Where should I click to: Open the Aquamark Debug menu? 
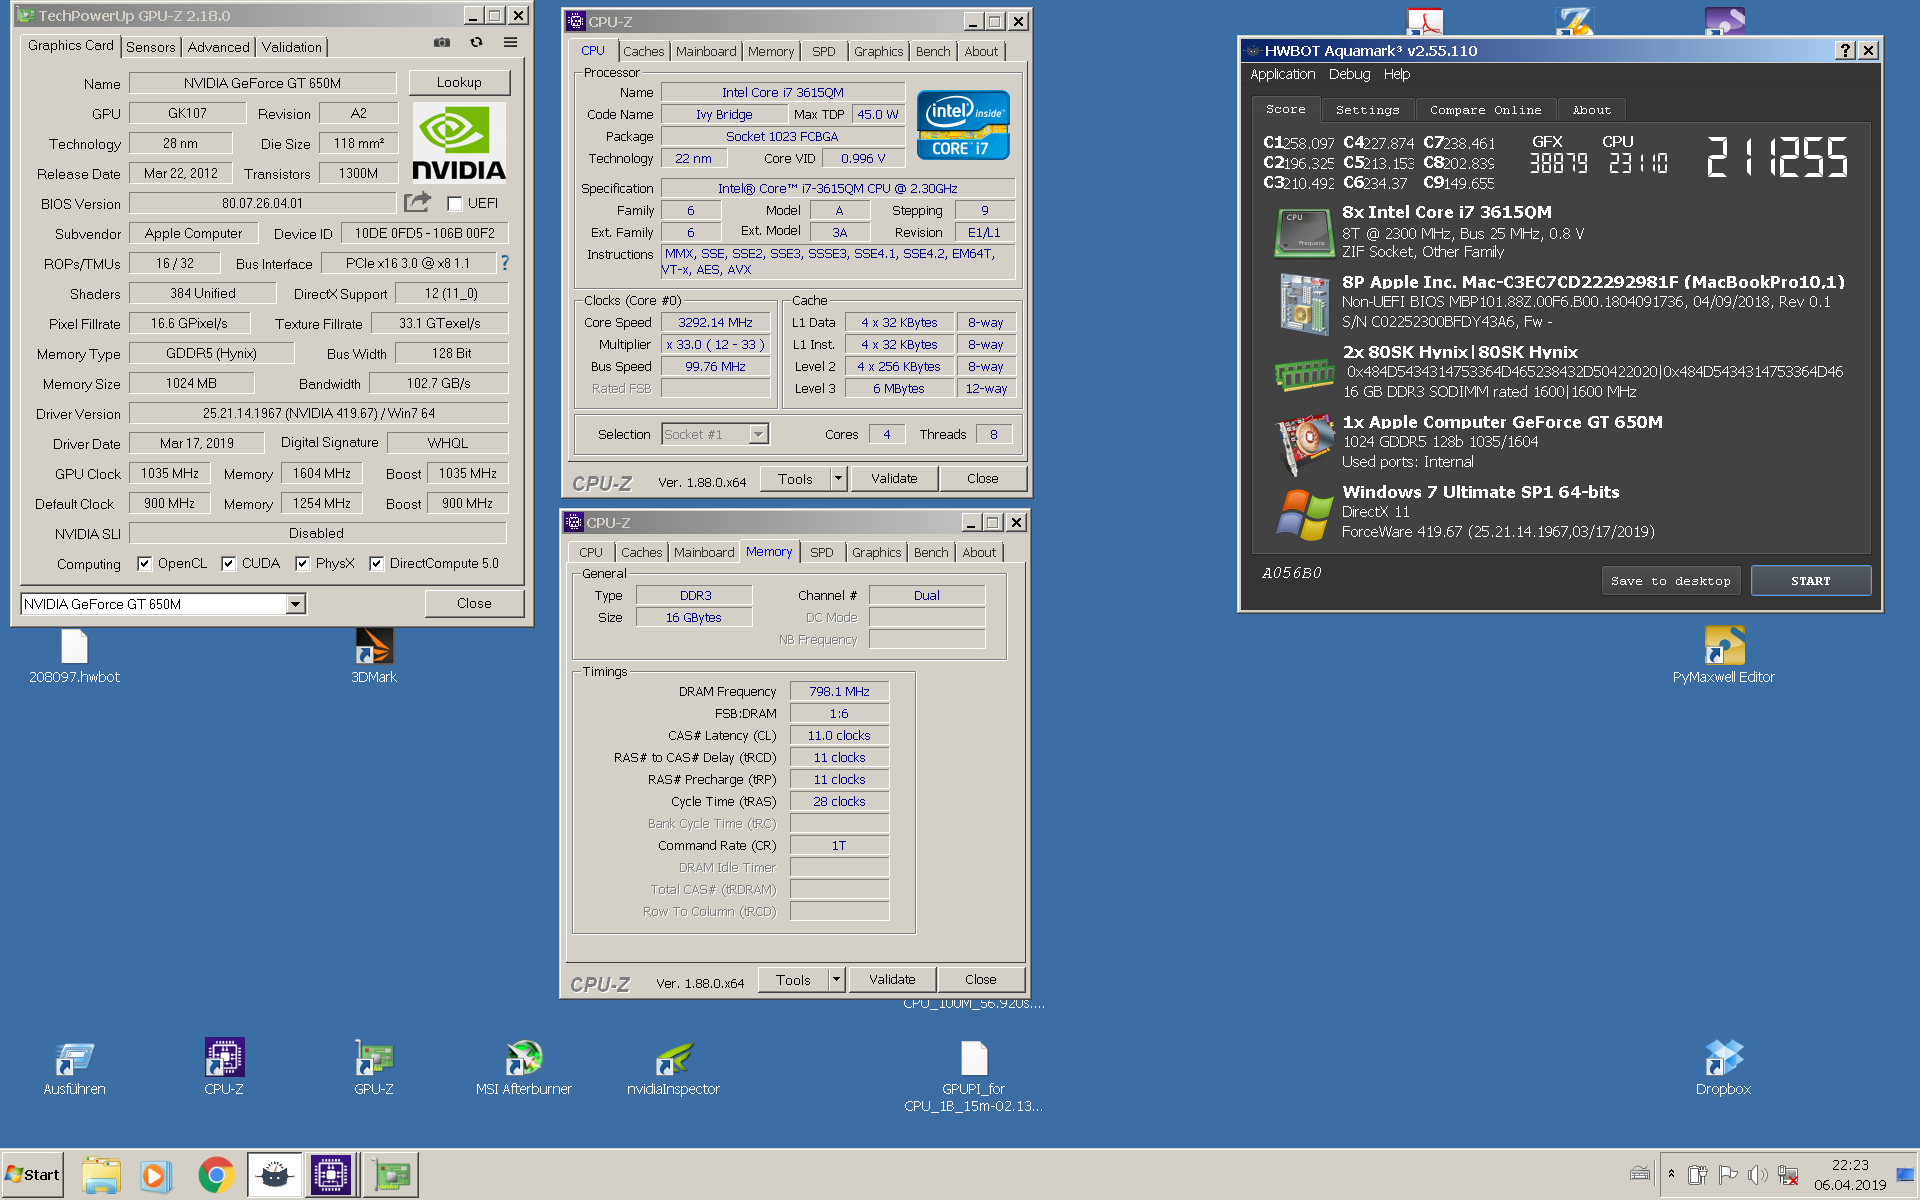pyautogui.click(x=1349, y=74)
